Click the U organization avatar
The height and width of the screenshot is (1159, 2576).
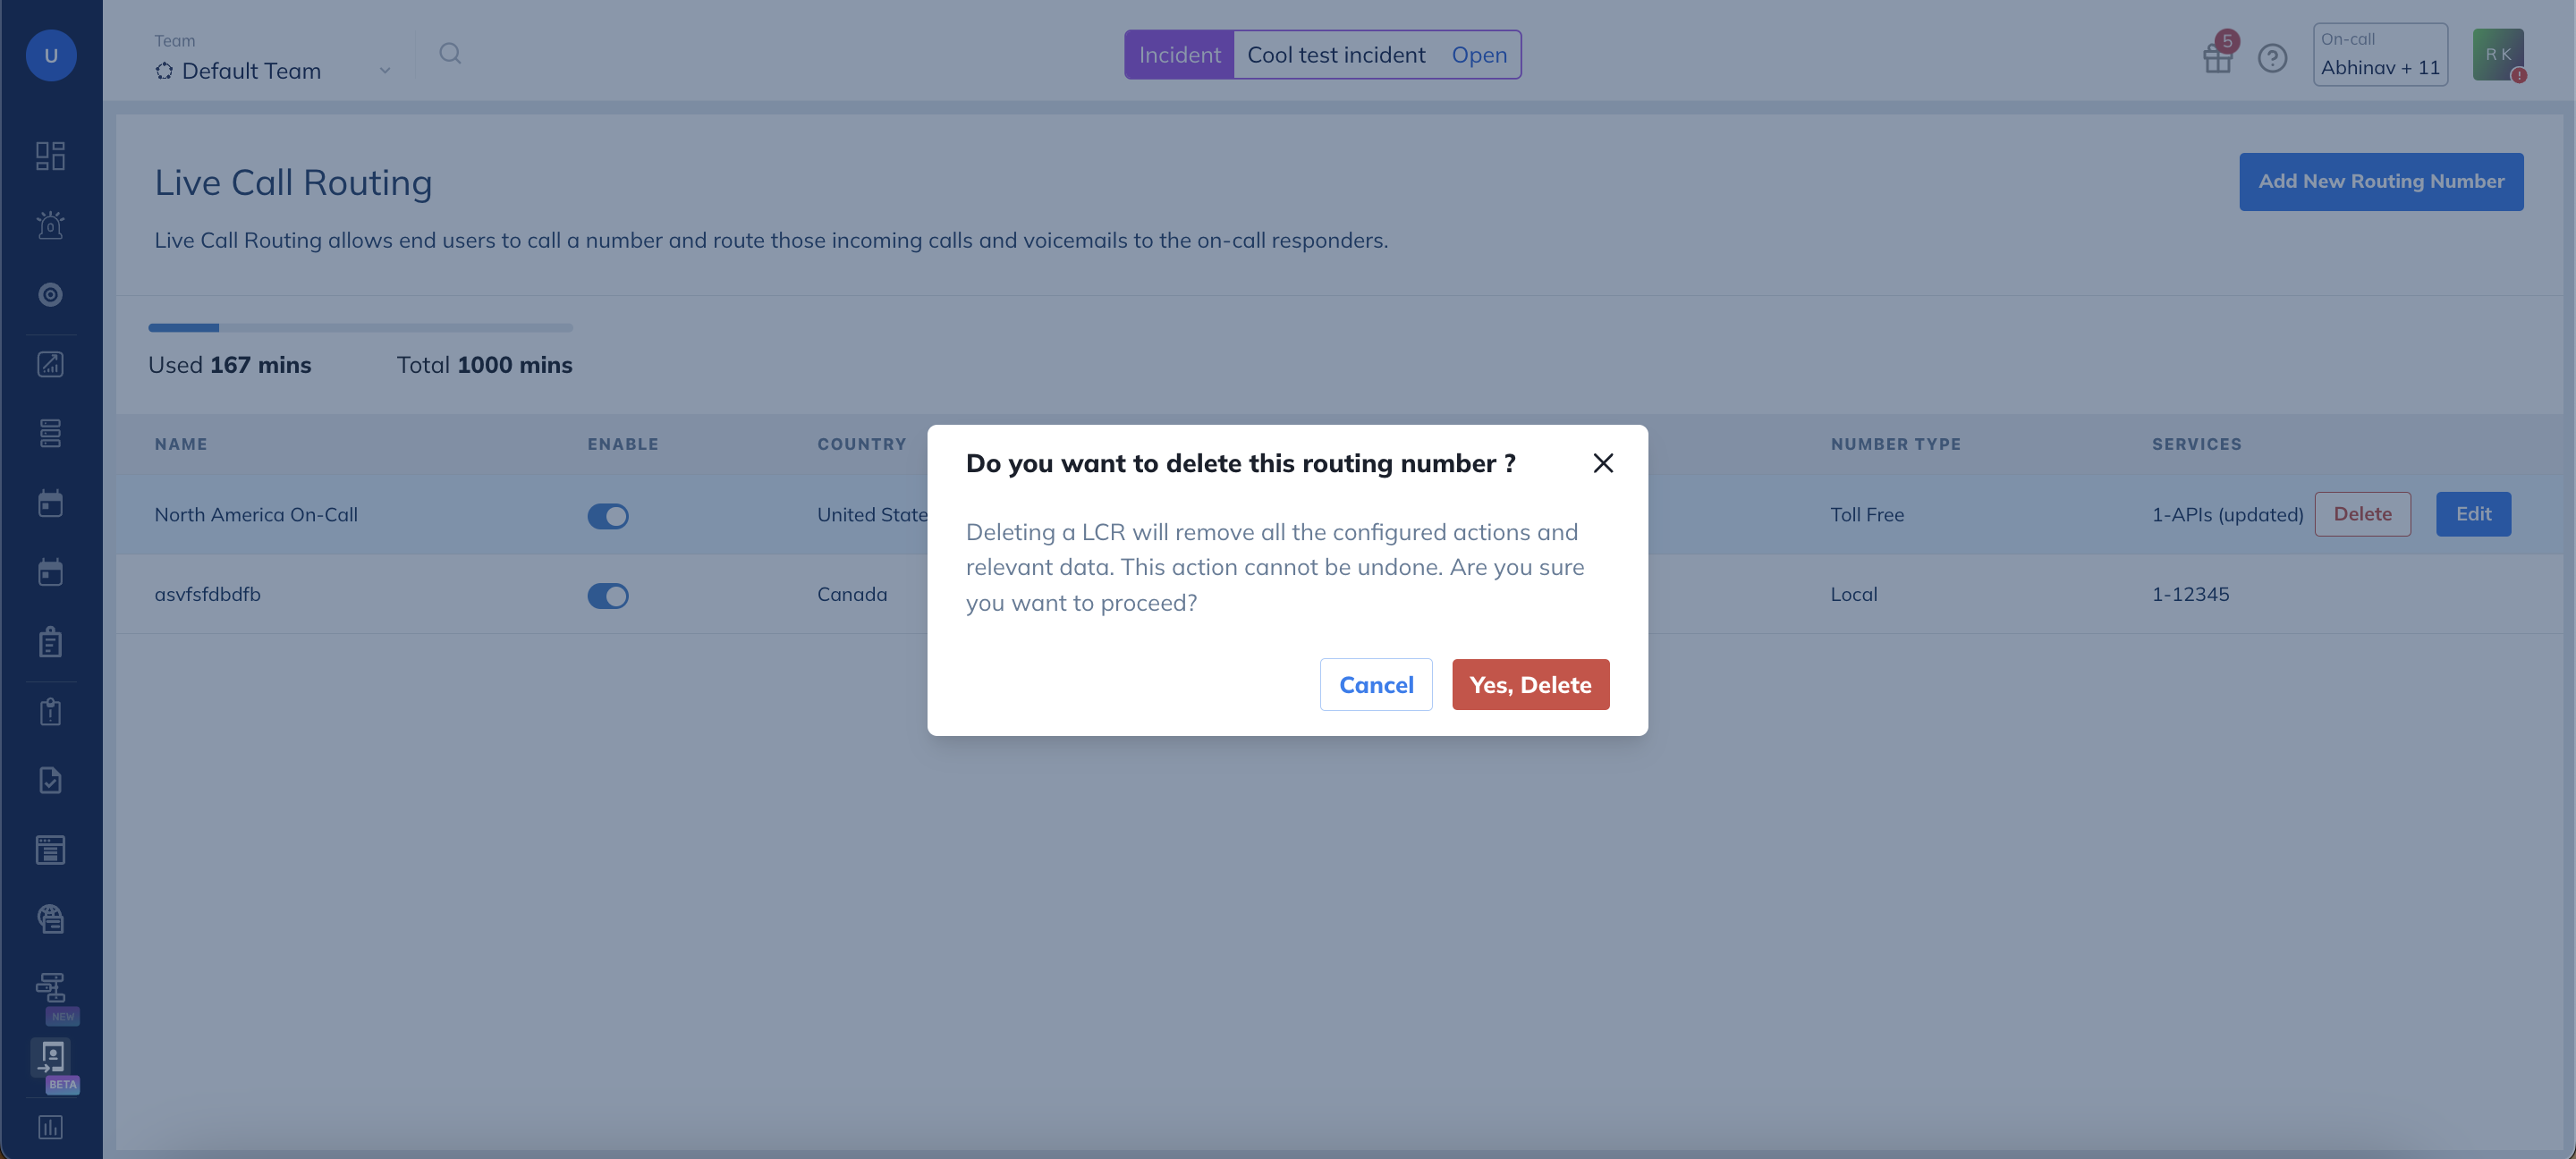[51, 55]
